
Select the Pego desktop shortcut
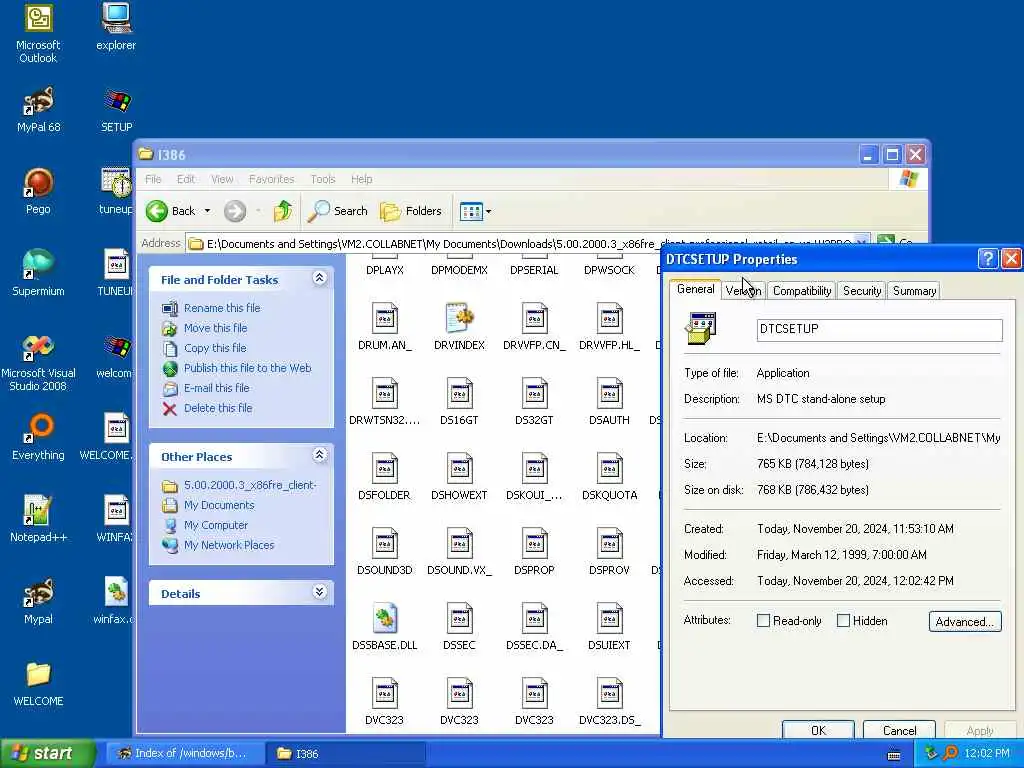coord(38,191)
